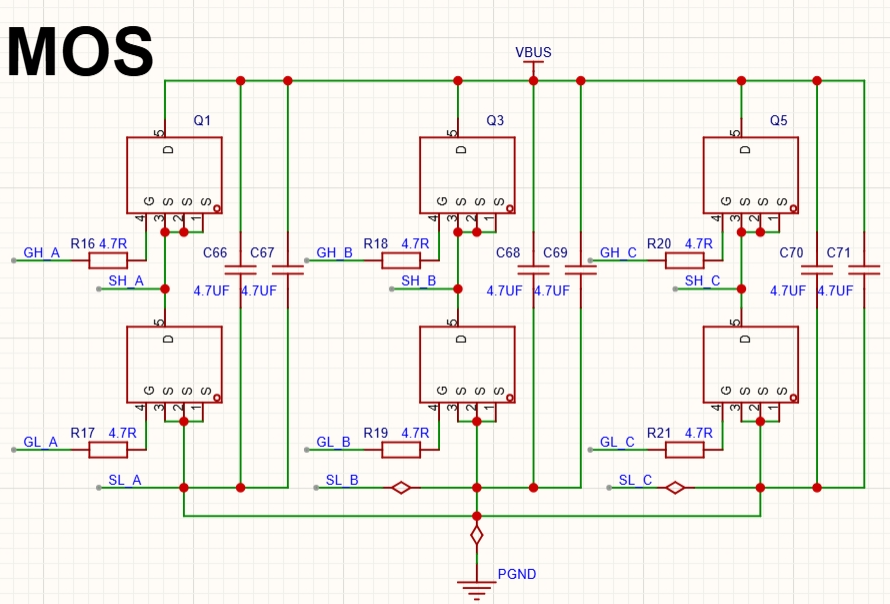The width and height of the screenshot is (890, 604).
Task: Click the R16 resistor symbol
Action: click(x=108, y=261)
